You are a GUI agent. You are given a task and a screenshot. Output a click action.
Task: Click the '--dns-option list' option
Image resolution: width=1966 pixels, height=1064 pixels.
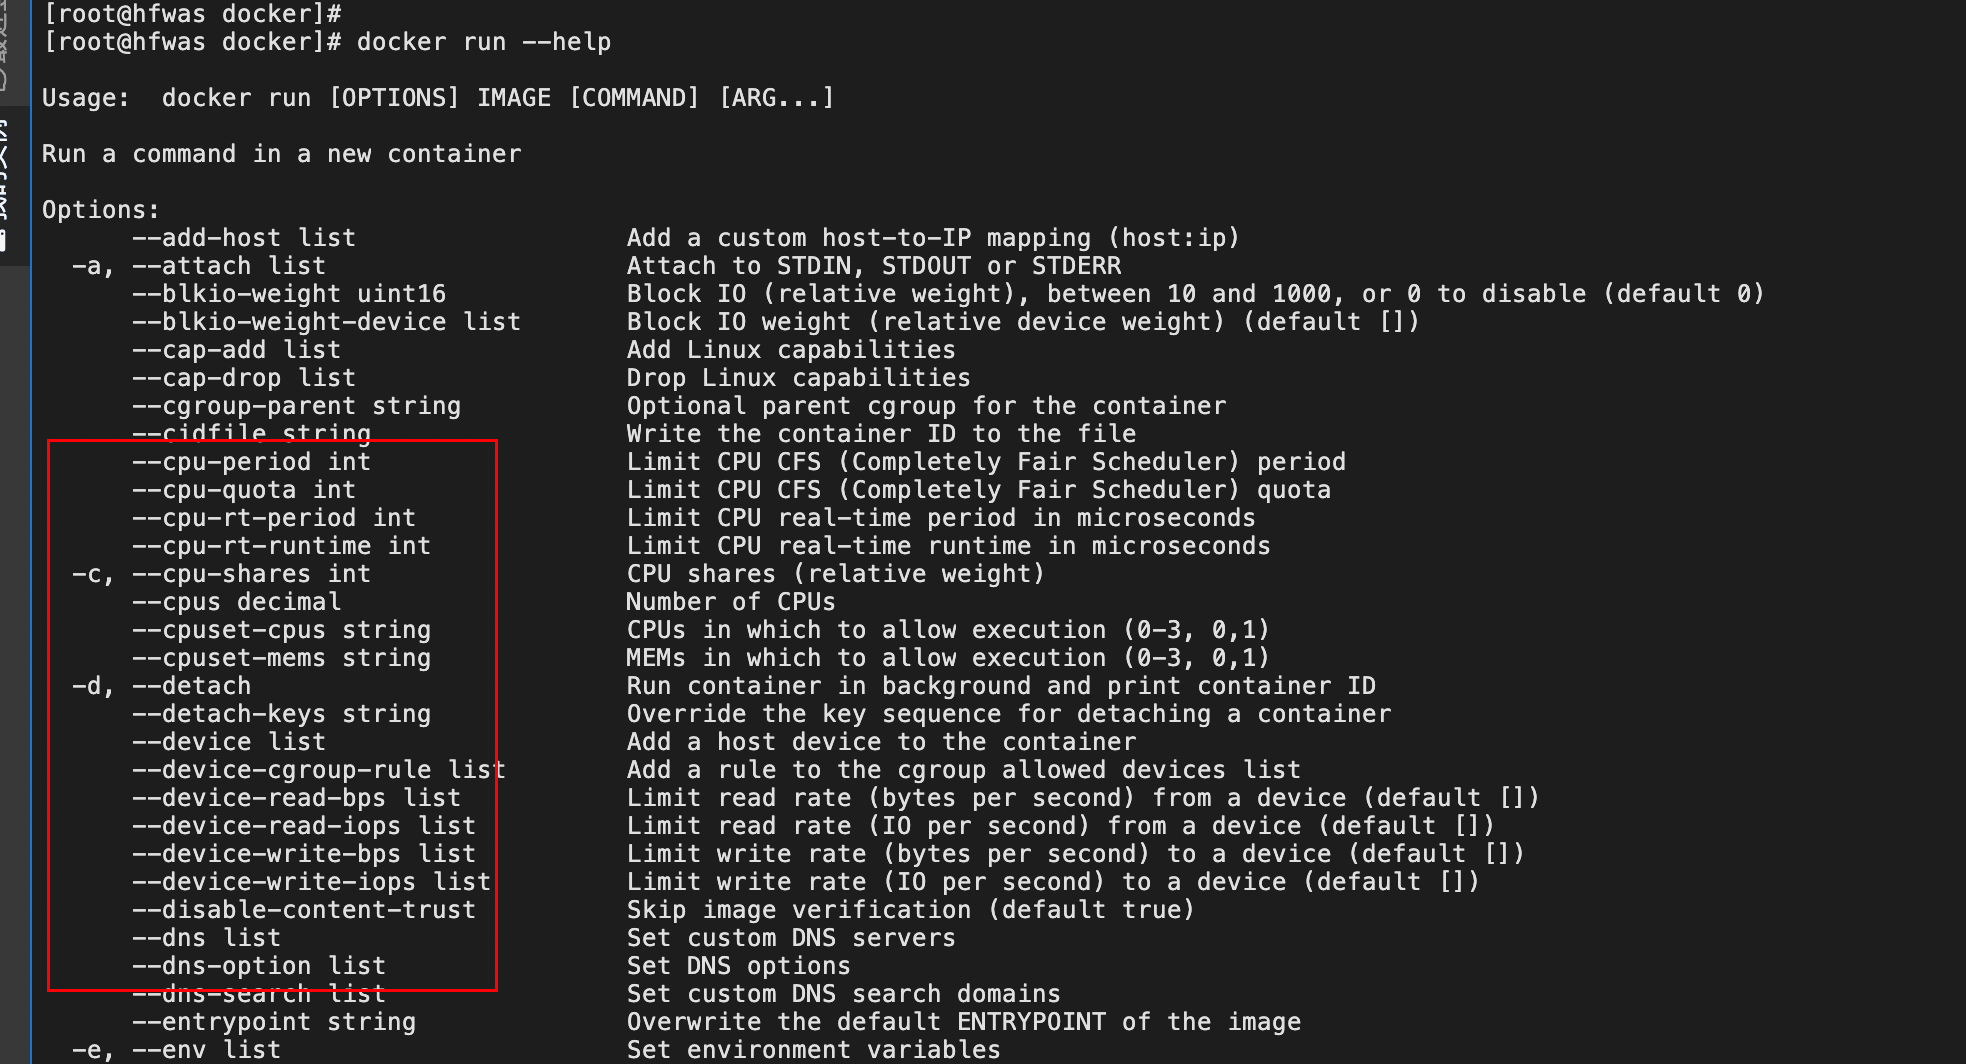coord(259,966)
